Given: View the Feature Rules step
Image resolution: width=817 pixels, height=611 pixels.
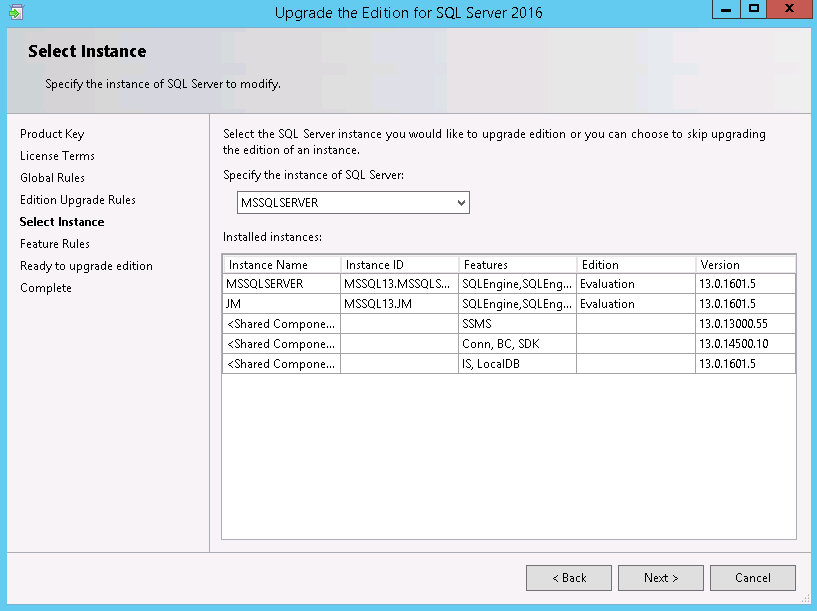Looking at the screenshot, I should click(54, 243).
